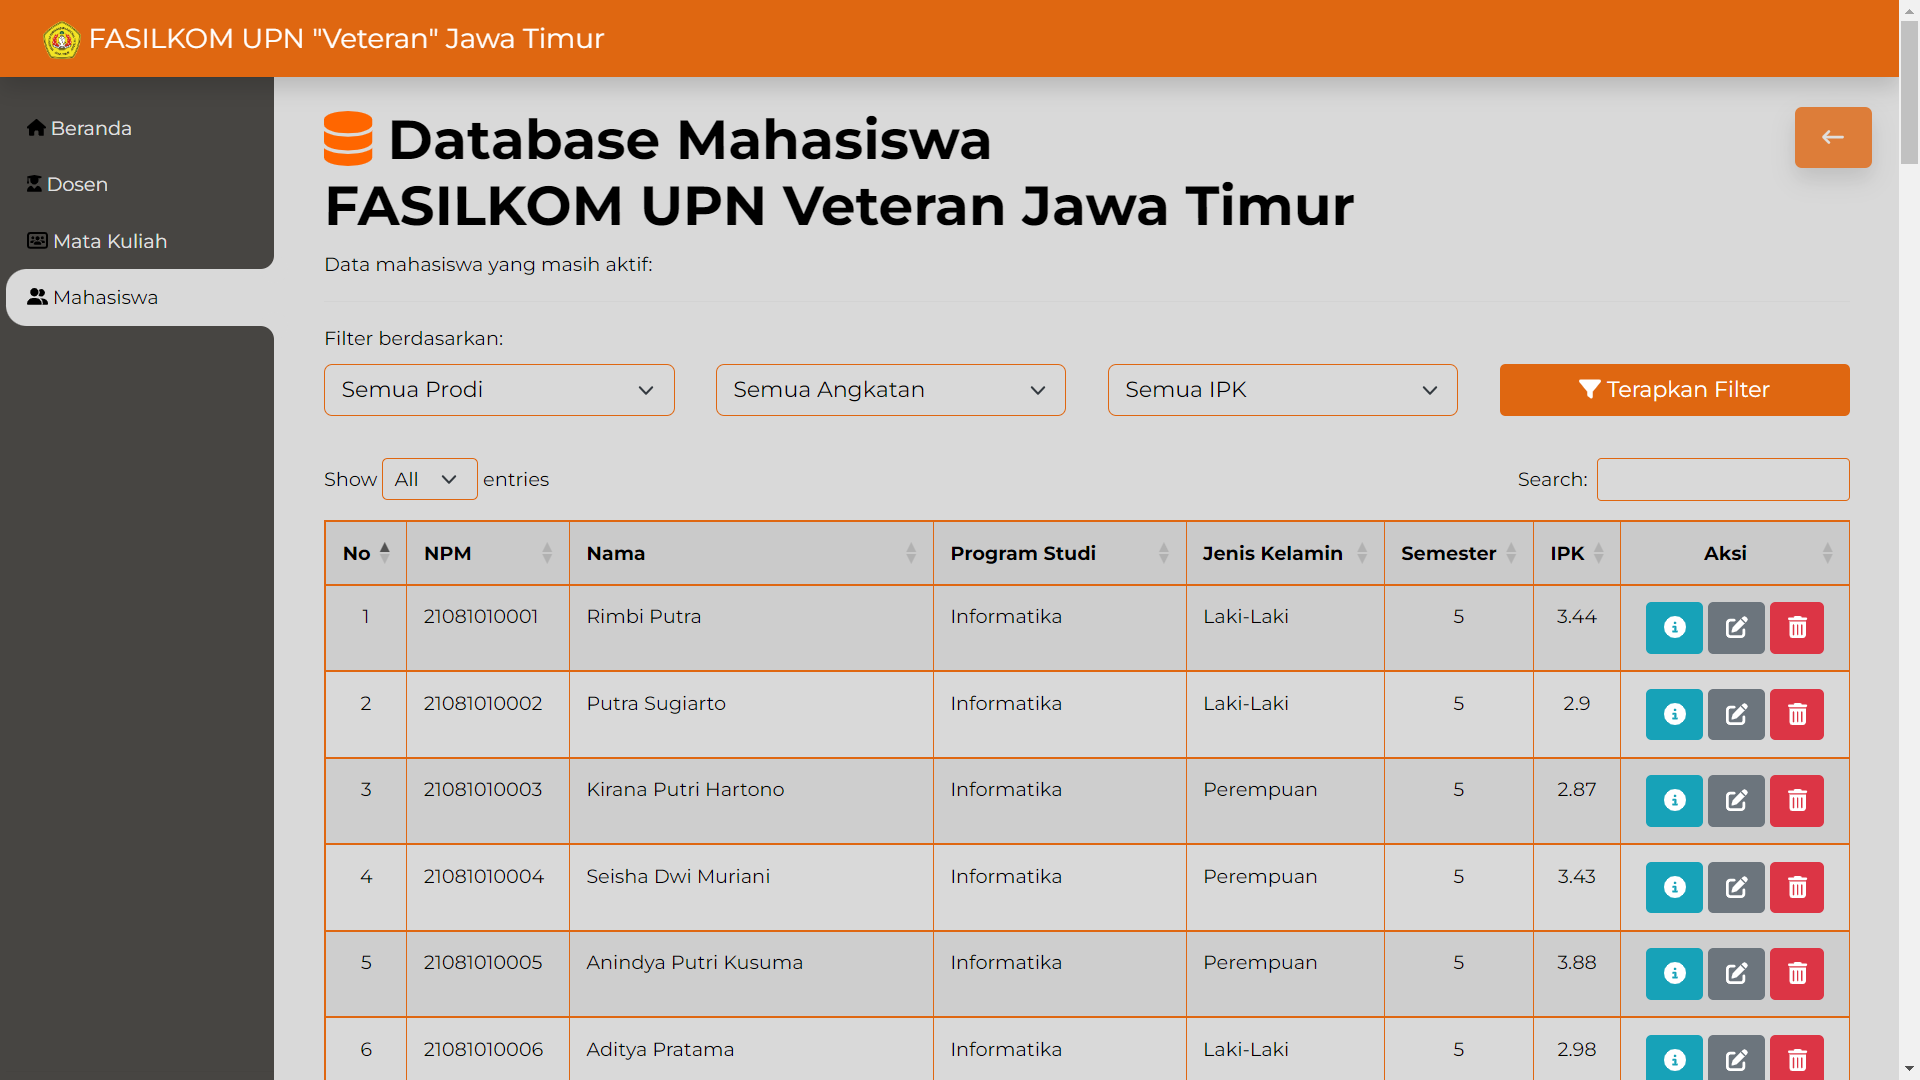Sort table by No column

pos(366,553)
